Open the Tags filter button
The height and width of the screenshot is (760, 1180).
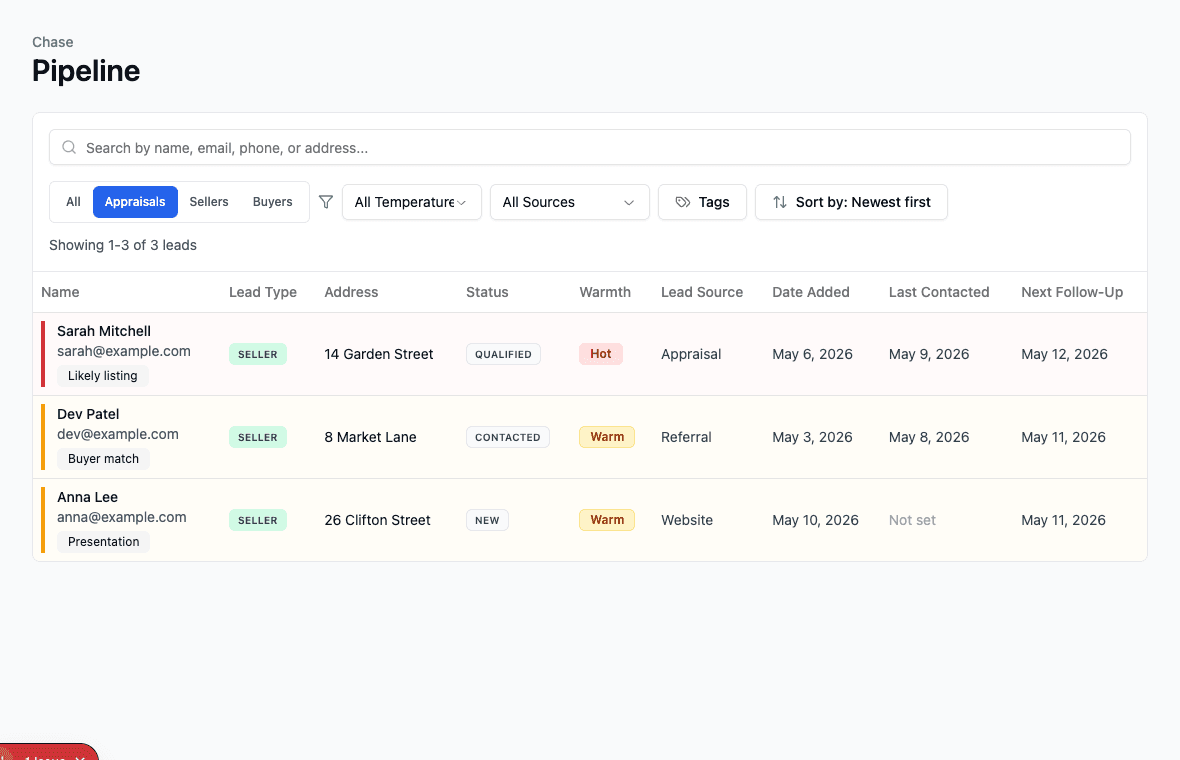coord(702,202)
